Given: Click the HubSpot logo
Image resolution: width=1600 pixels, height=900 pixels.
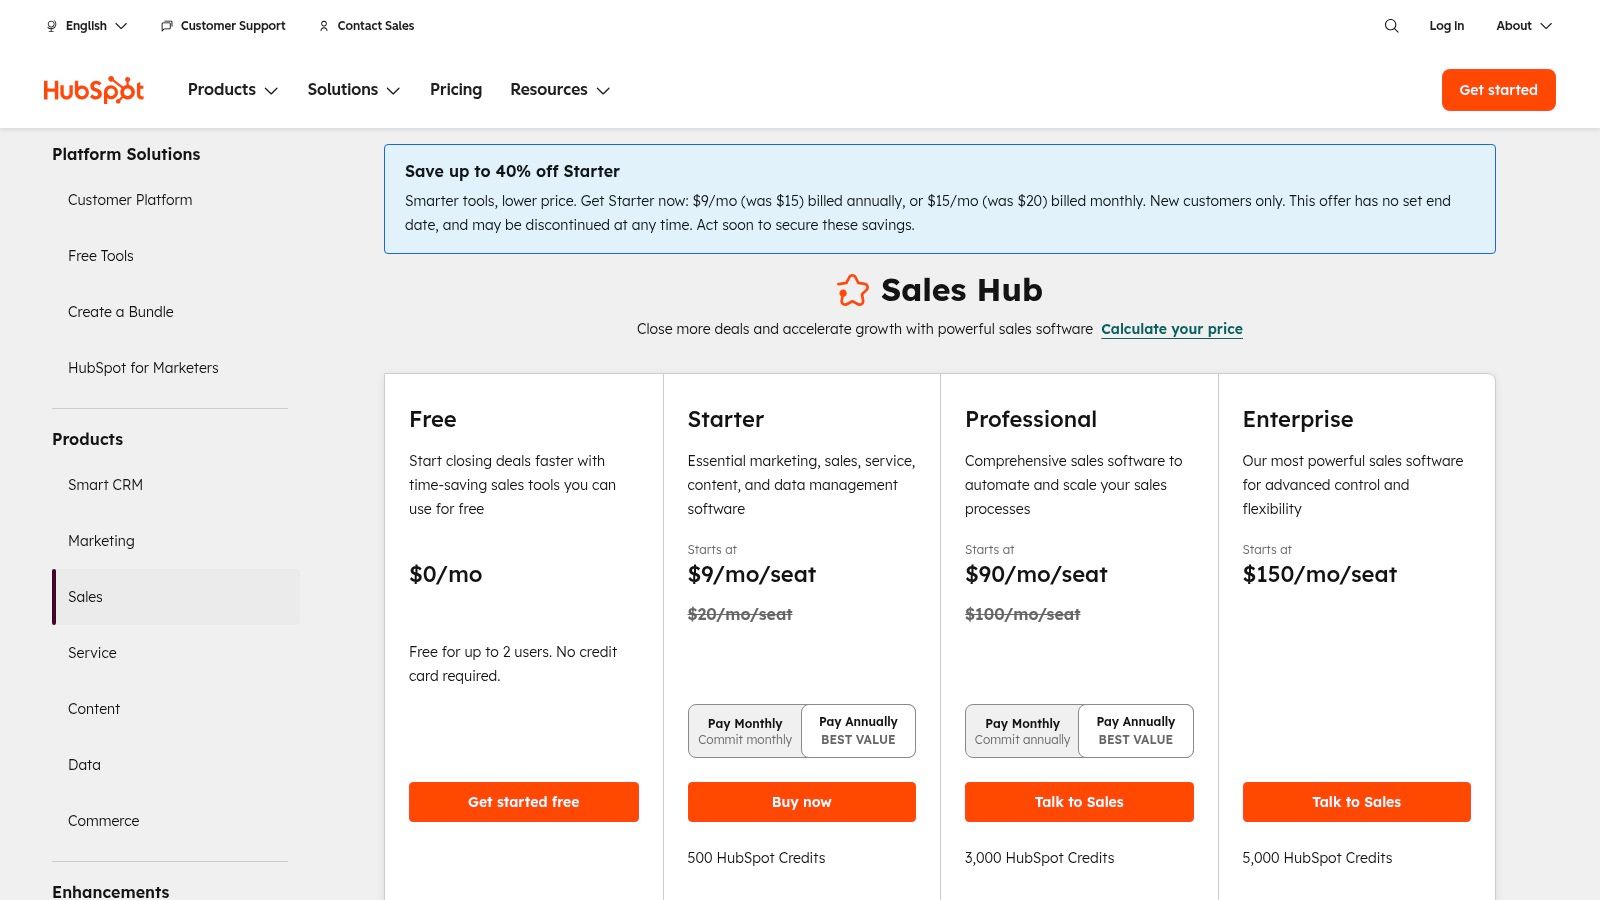Looking at the screenshot, I should [x=93, y=89].
